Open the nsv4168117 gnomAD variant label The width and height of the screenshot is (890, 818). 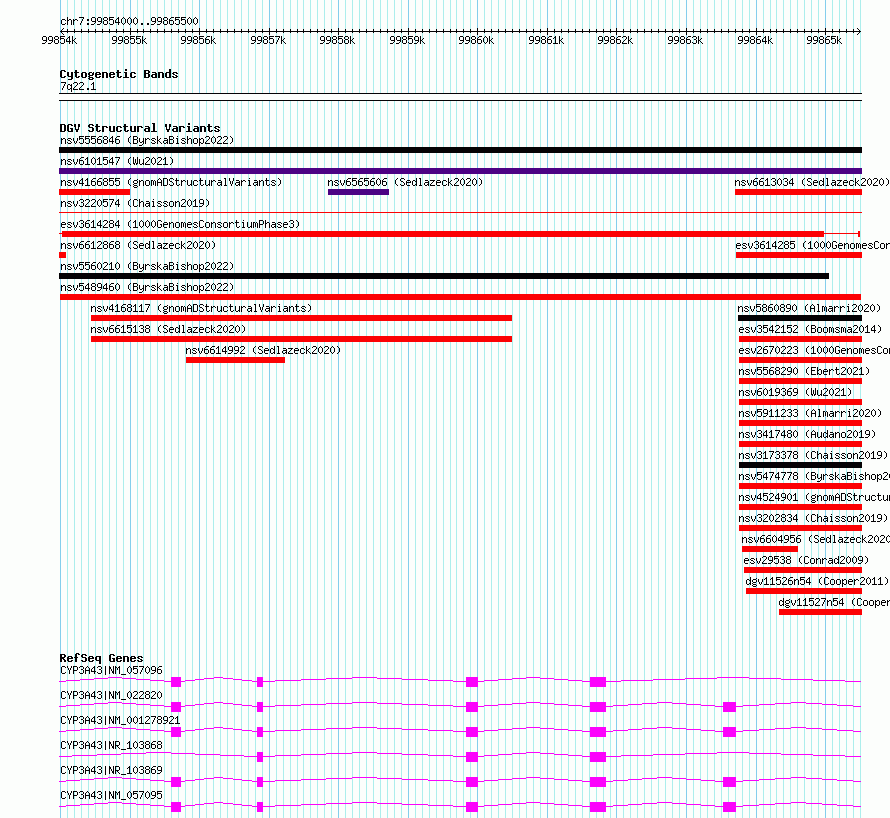coord(201,308)
